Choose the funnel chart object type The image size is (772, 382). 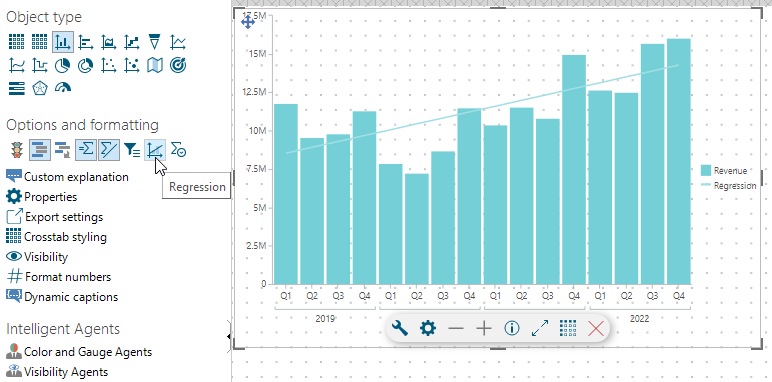click(x=155, y=42)
